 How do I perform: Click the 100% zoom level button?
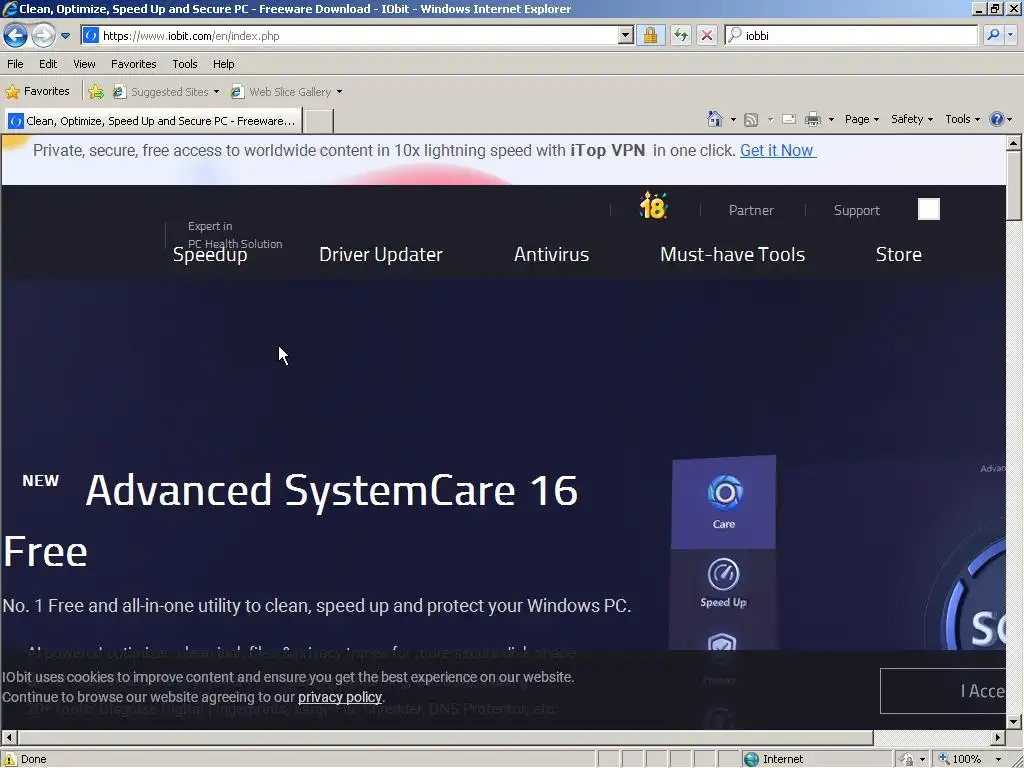click(x=960, y=759)
